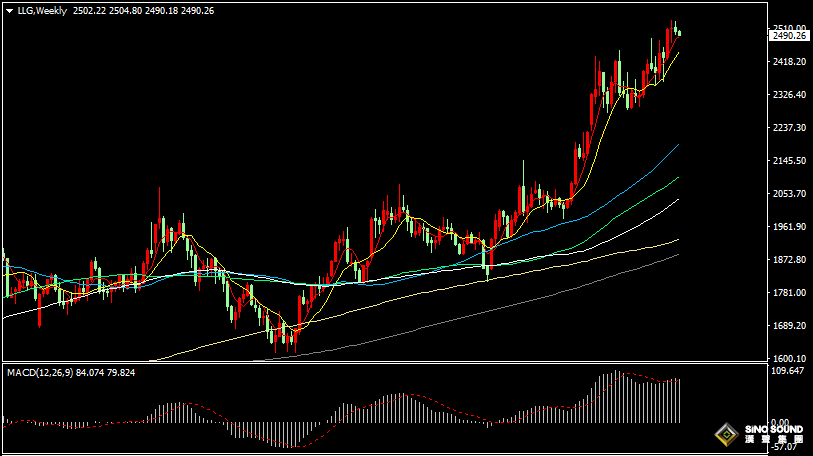Click the 2510.00 price axis label
The image size is (813, 456).
(x=788, y=28)
